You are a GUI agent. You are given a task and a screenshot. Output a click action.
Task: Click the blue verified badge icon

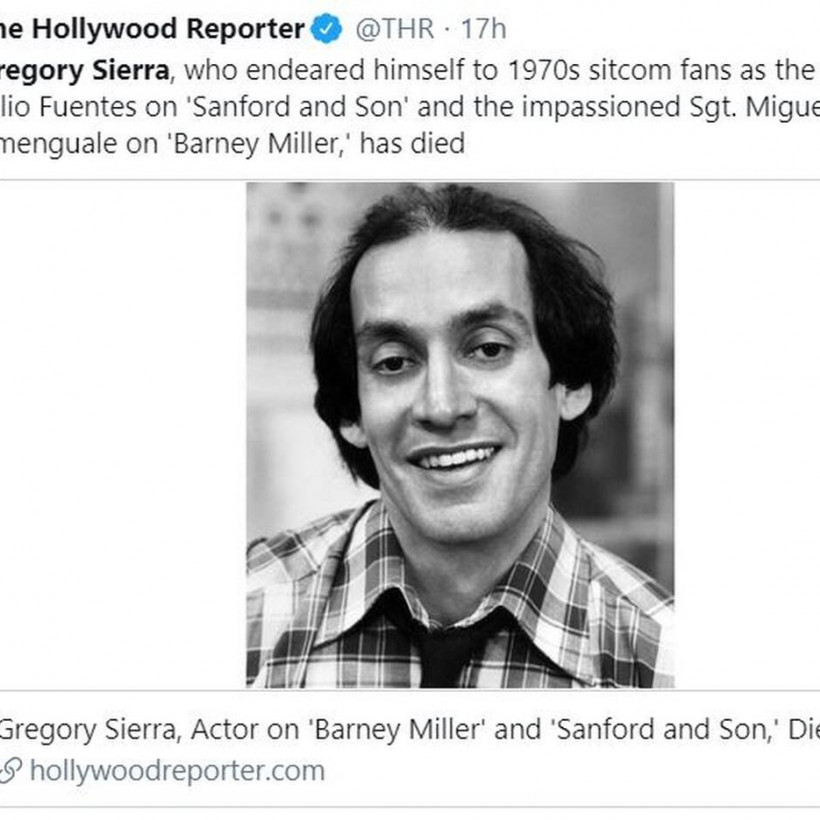(326, 29)
